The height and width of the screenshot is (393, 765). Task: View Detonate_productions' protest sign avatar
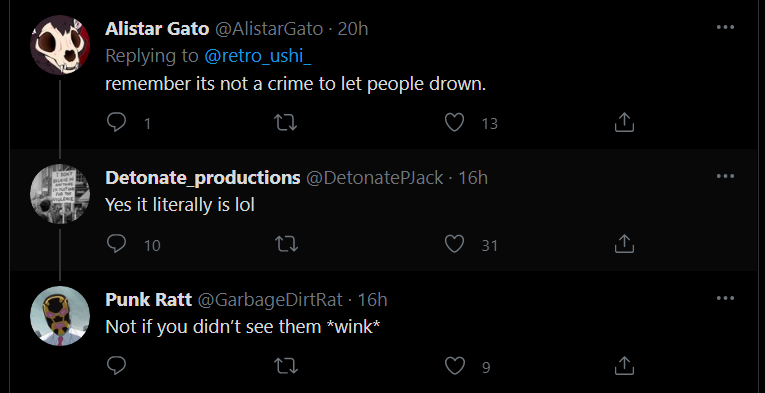tap(60, 194)
